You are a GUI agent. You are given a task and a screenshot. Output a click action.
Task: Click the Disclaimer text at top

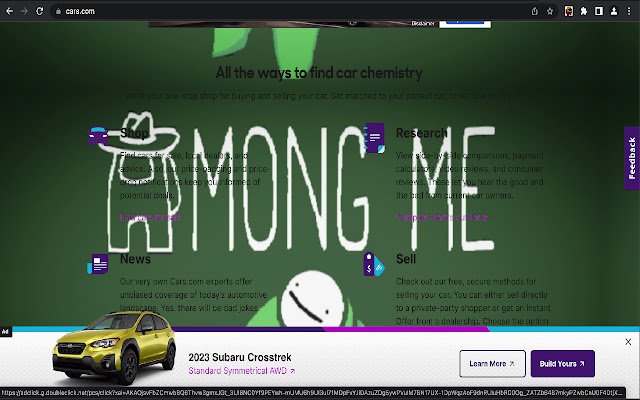coord(423,24)
